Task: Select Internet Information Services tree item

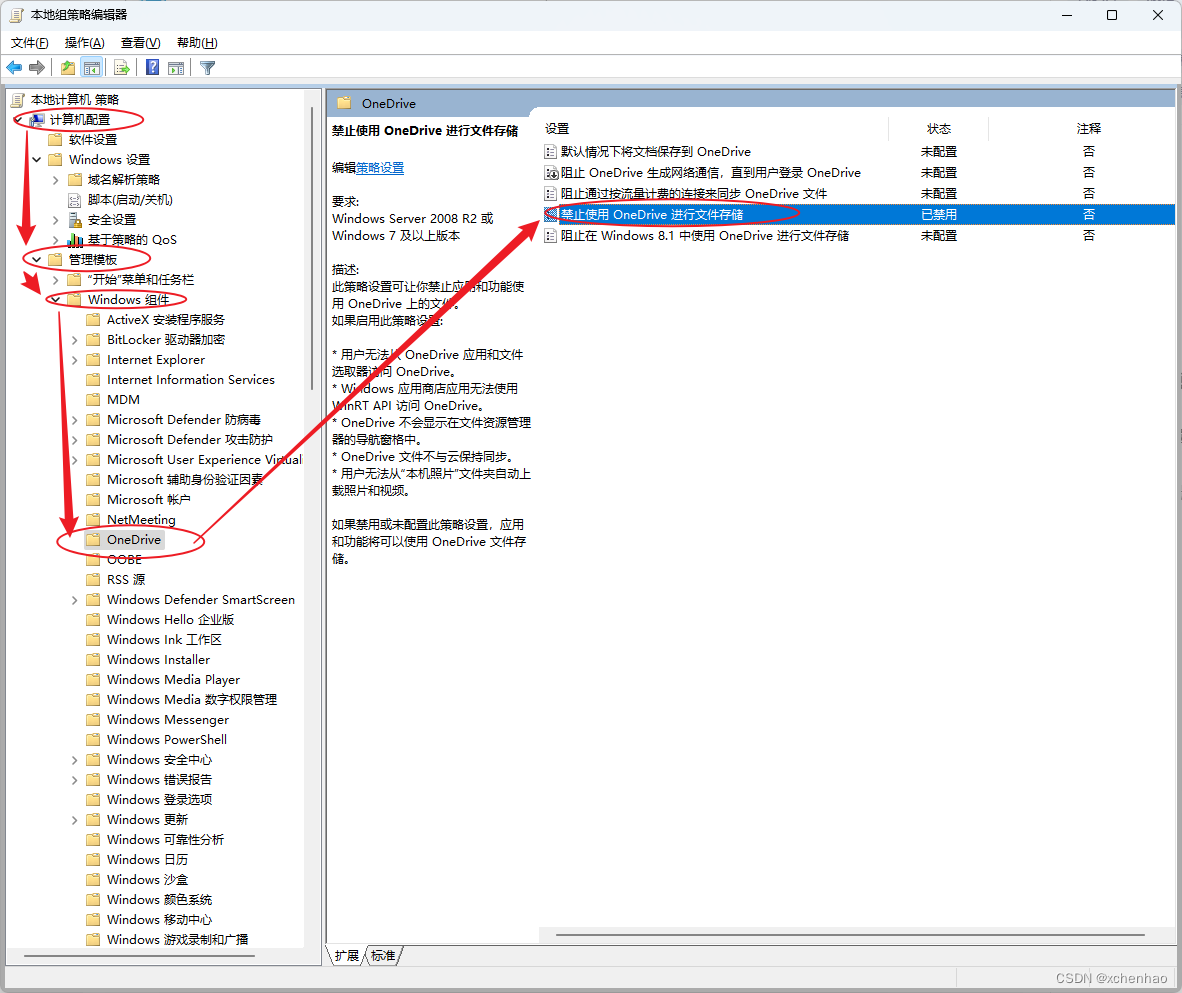Action: 191,380
